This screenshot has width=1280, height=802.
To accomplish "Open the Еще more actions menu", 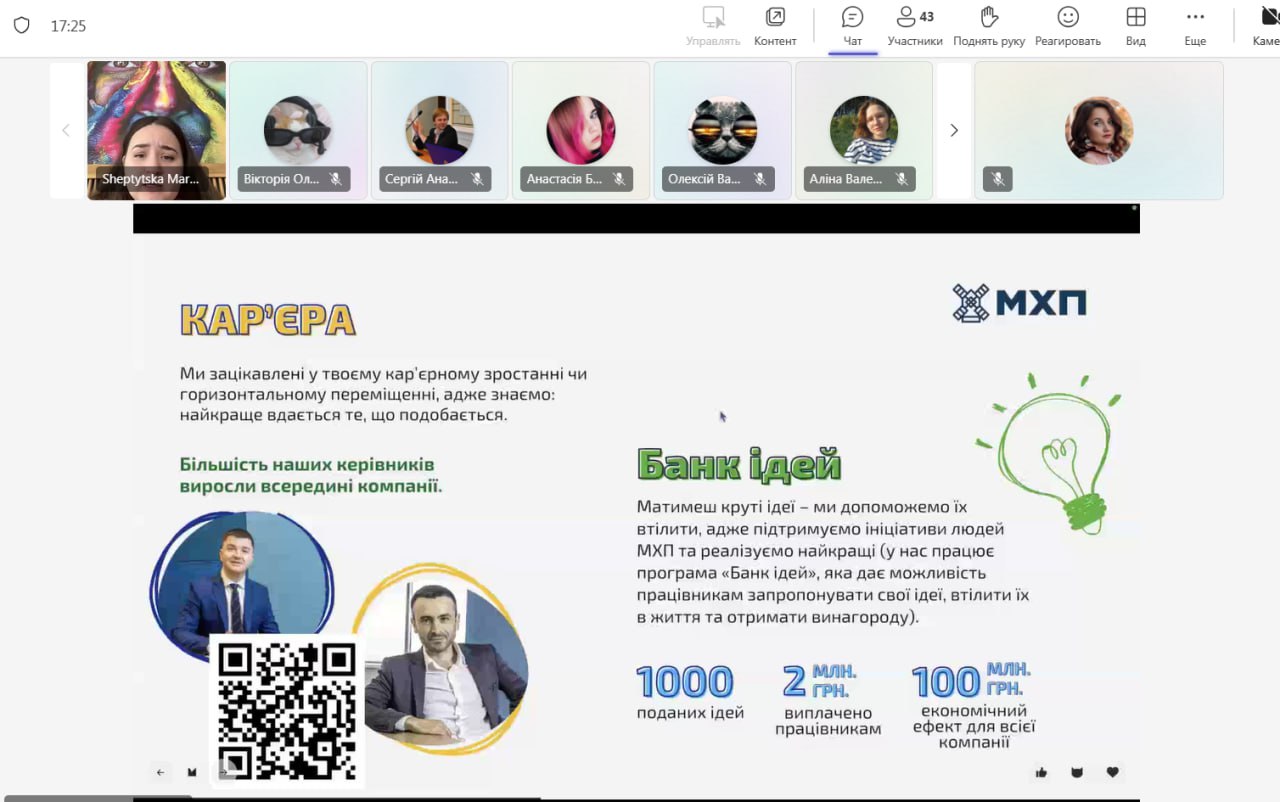I will click(x=1195, y=26).
